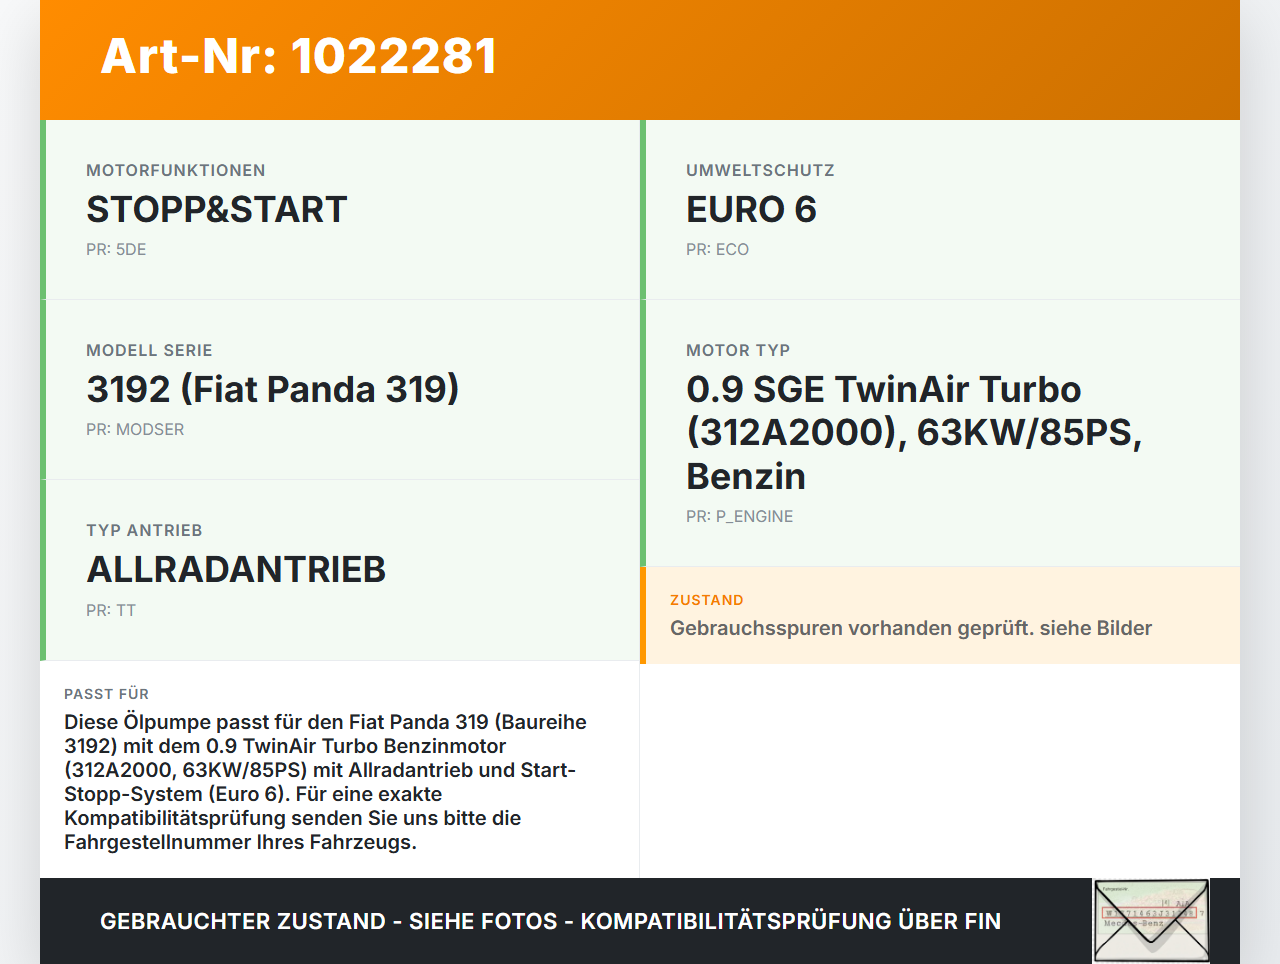
Task: Click the Ölpumpe compatibility description paragraph
Action: pos(326,782)
